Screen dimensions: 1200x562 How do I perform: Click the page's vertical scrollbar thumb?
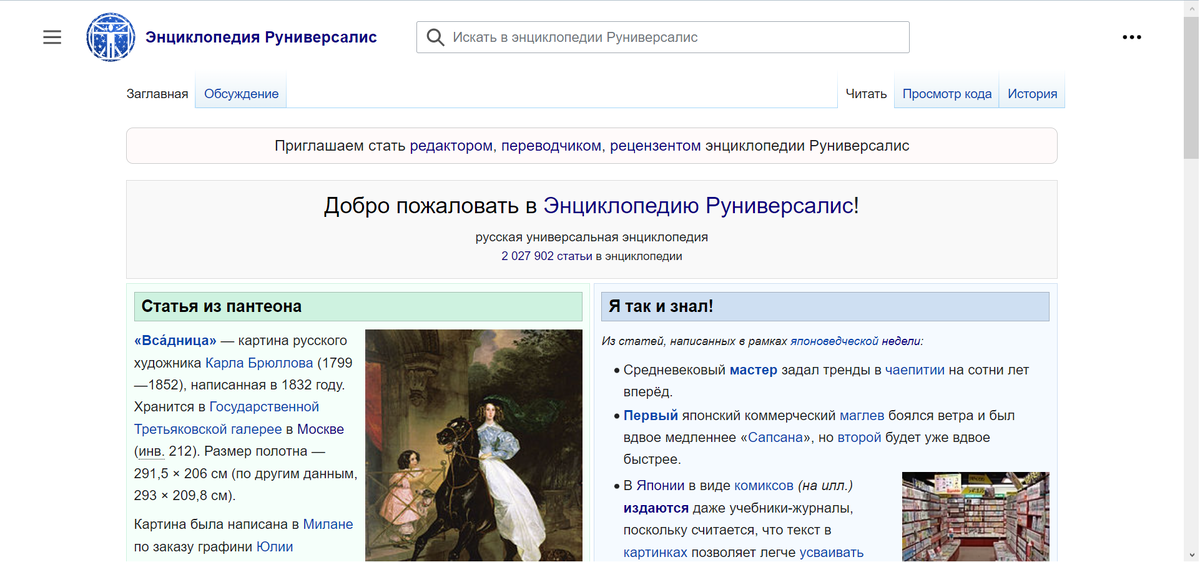[x=1191, y=86]
